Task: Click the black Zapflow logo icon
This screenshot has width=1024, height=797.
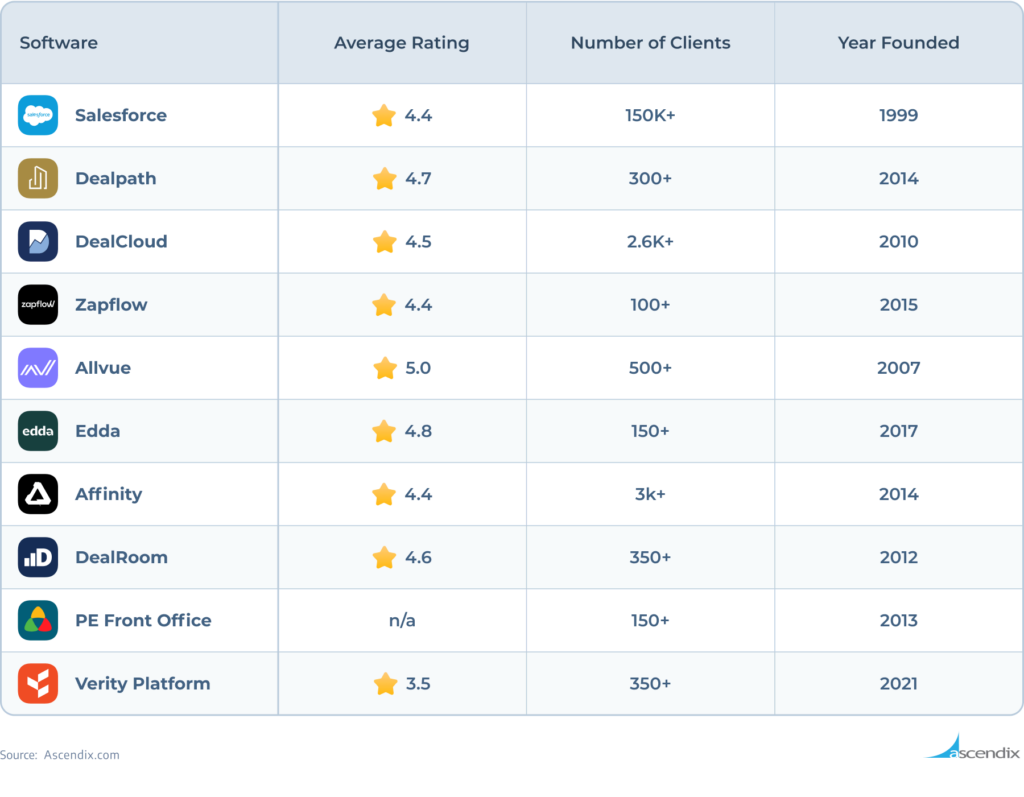Action: click(38, 304)
